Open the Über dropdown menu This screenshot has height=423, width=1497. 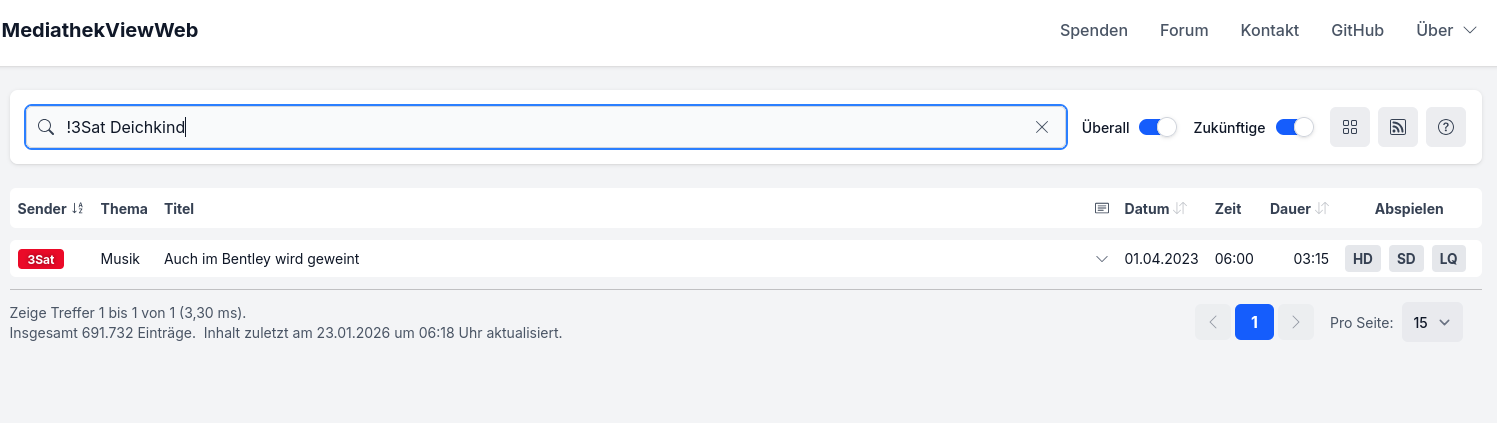[x=1446, y=30]
